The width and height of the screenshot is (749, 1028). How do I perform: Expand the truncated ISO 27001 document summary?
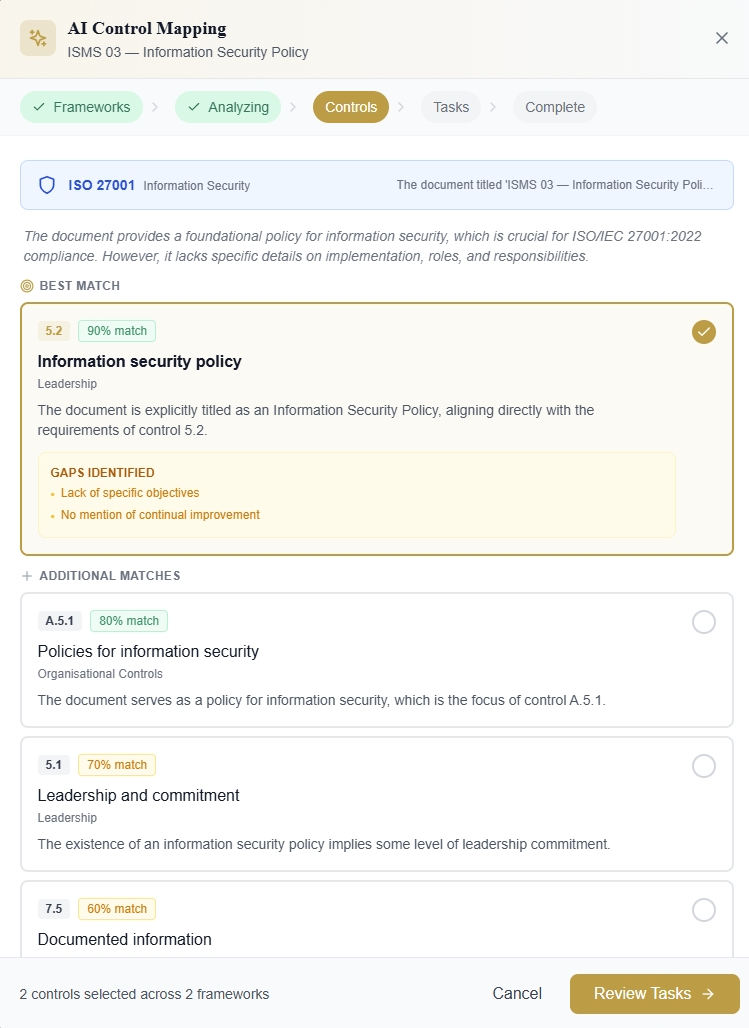tap(555, 185)
